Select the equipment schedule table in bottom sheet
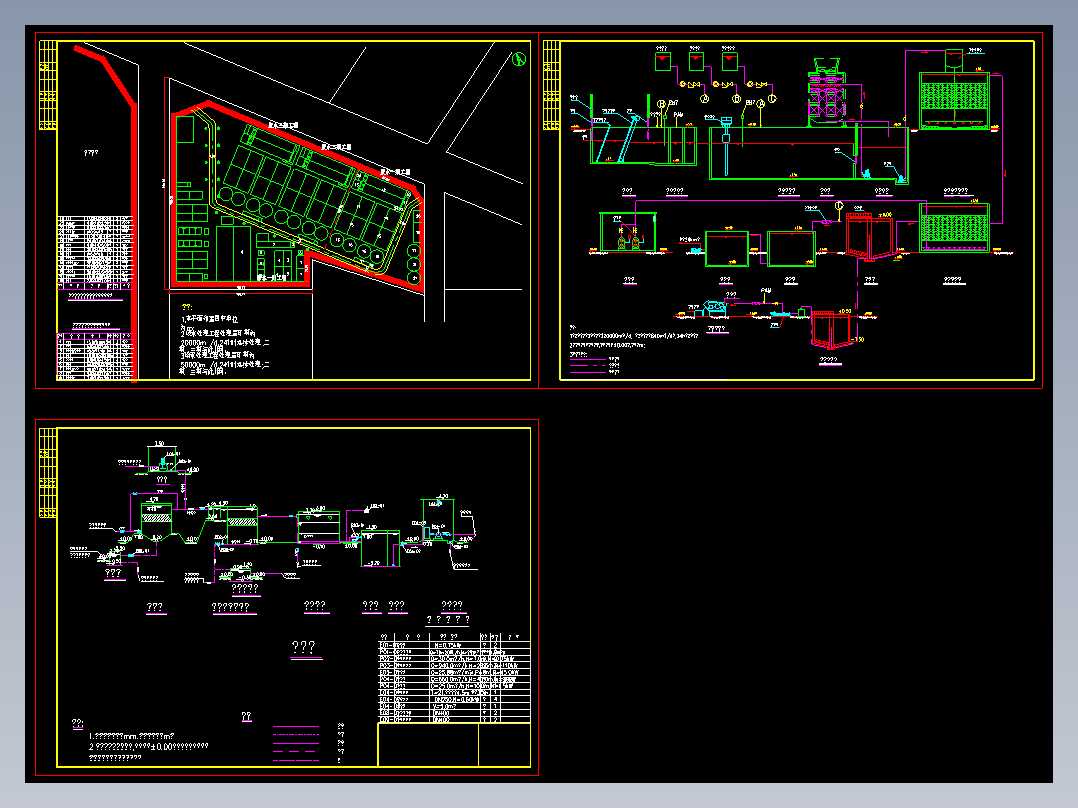Viewport: 1078px width, 808px height. (x=454, y=678)
